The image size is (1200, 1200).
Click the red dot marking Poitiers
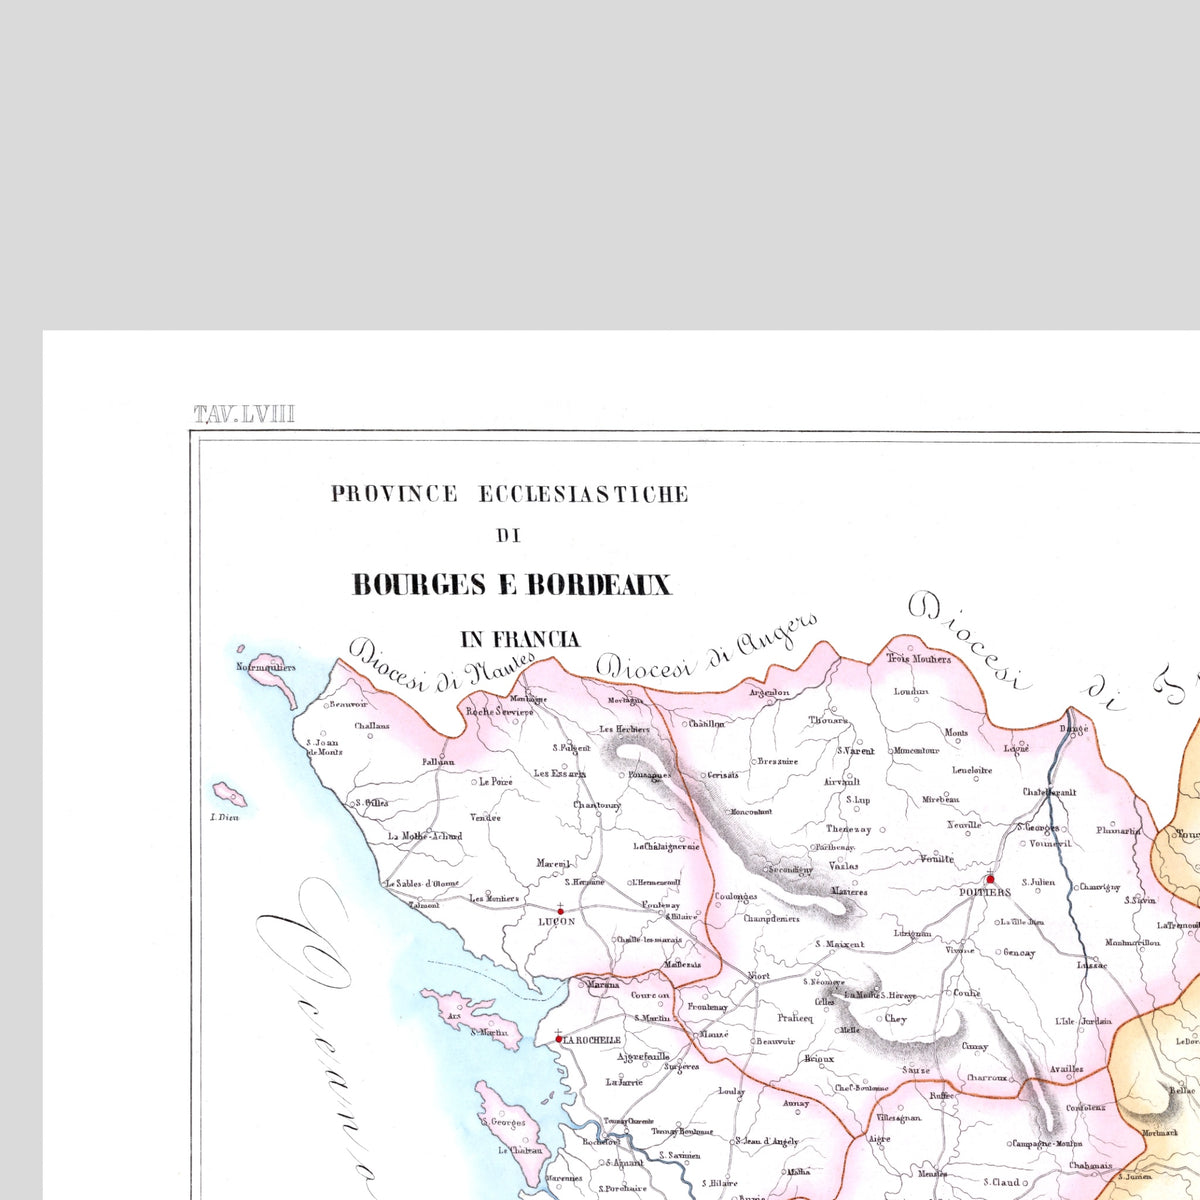[990, 880]
